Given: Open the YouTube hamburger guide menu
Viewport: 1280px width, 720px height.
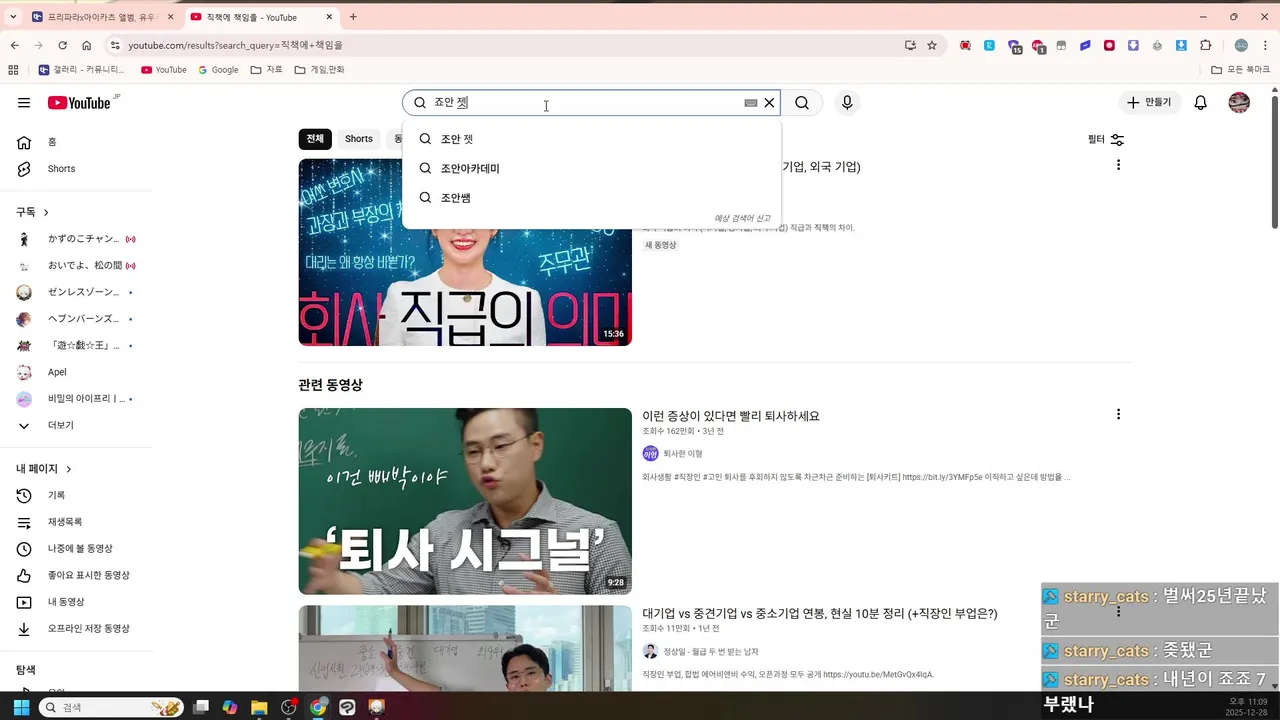Looking at the screenshot, I should pyautogui.click(x=24, y=103).
